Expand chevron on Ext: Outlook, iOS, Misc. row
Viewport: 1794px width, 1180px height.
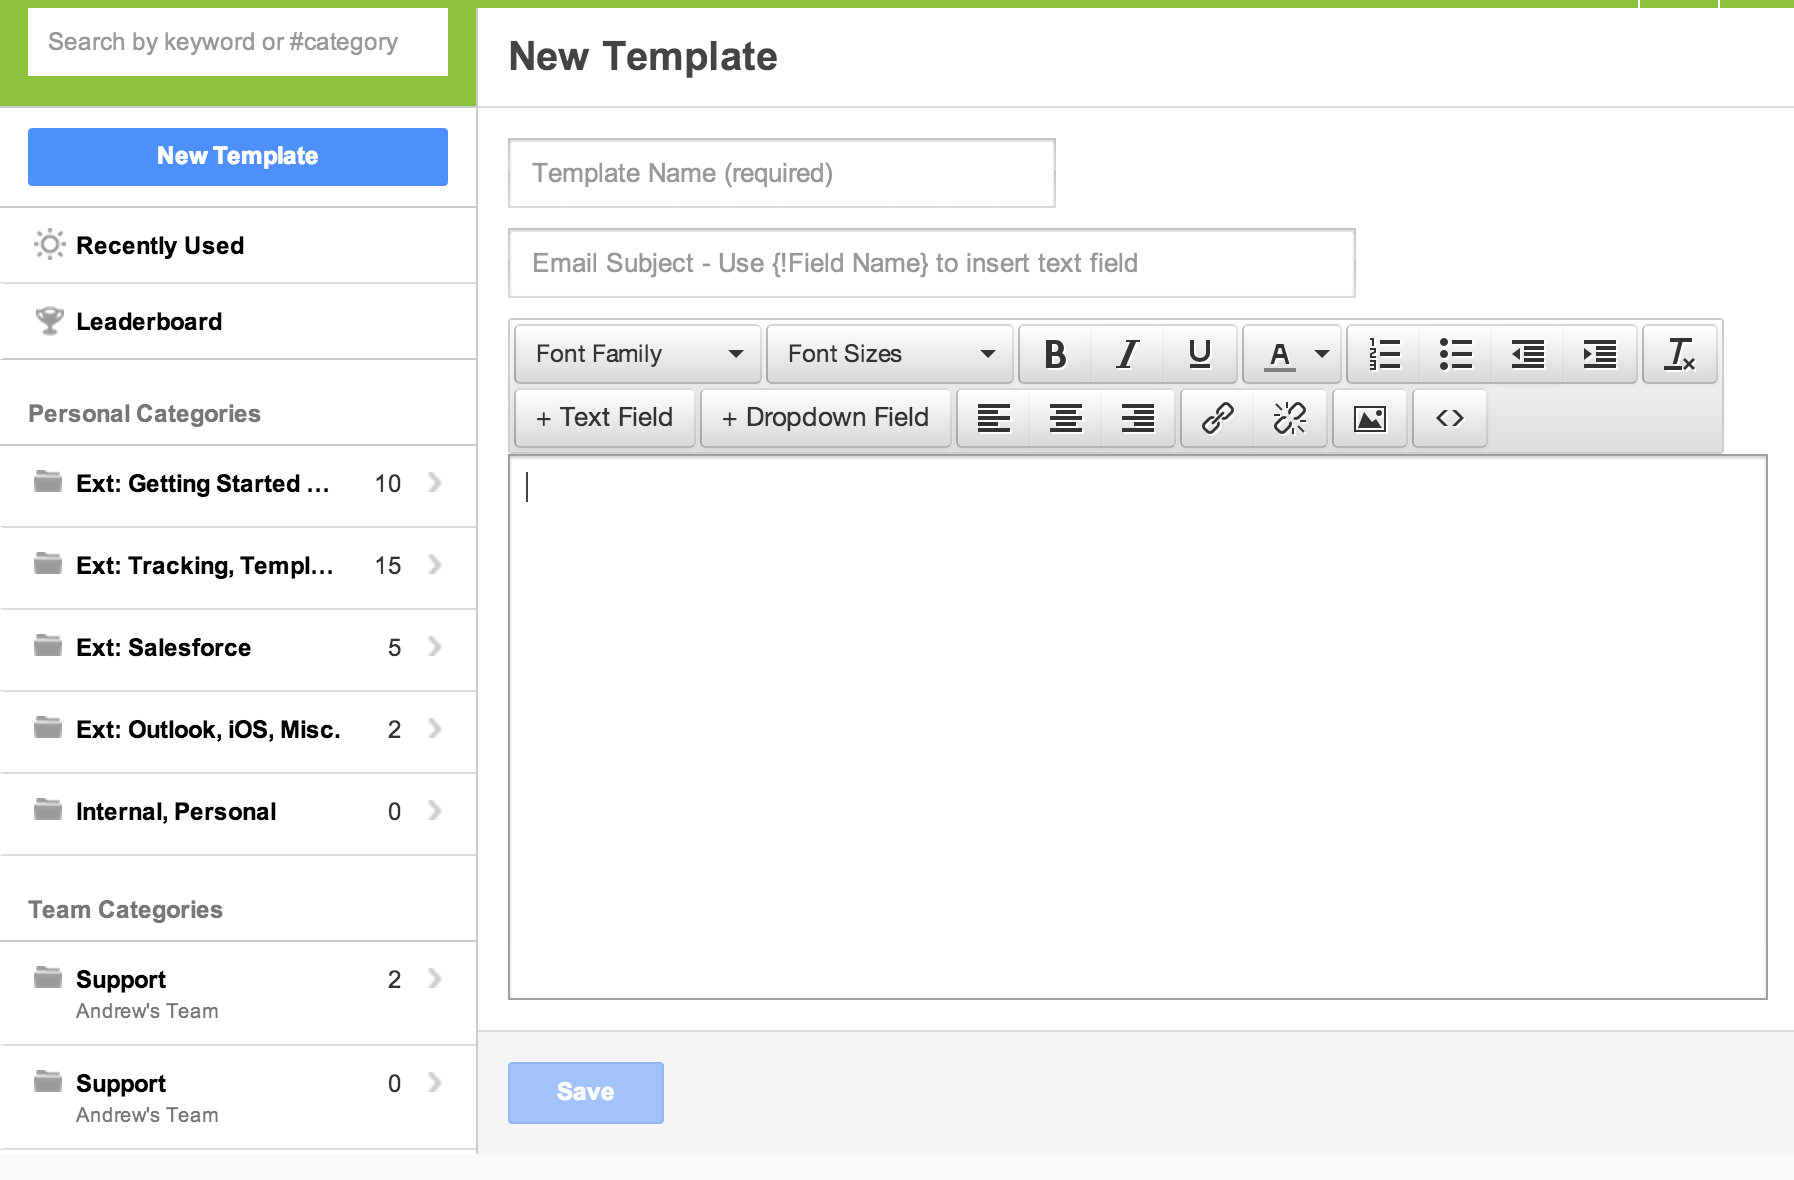435,729
